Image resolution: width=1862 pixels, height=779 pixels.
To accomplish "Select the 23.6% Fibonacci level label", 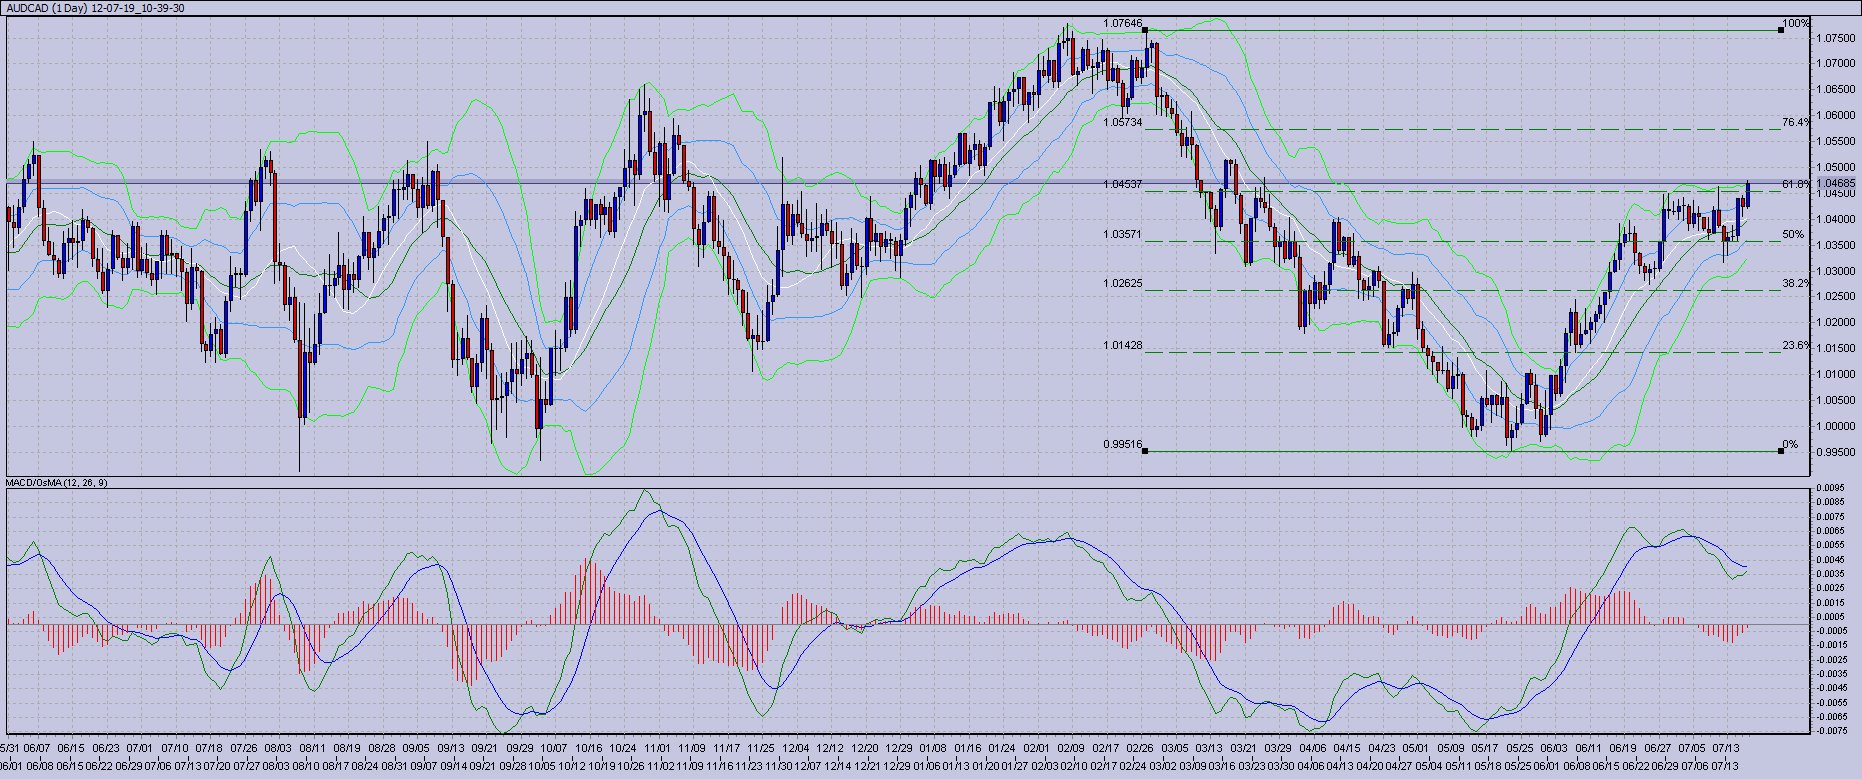I will tap(1795, 345).
